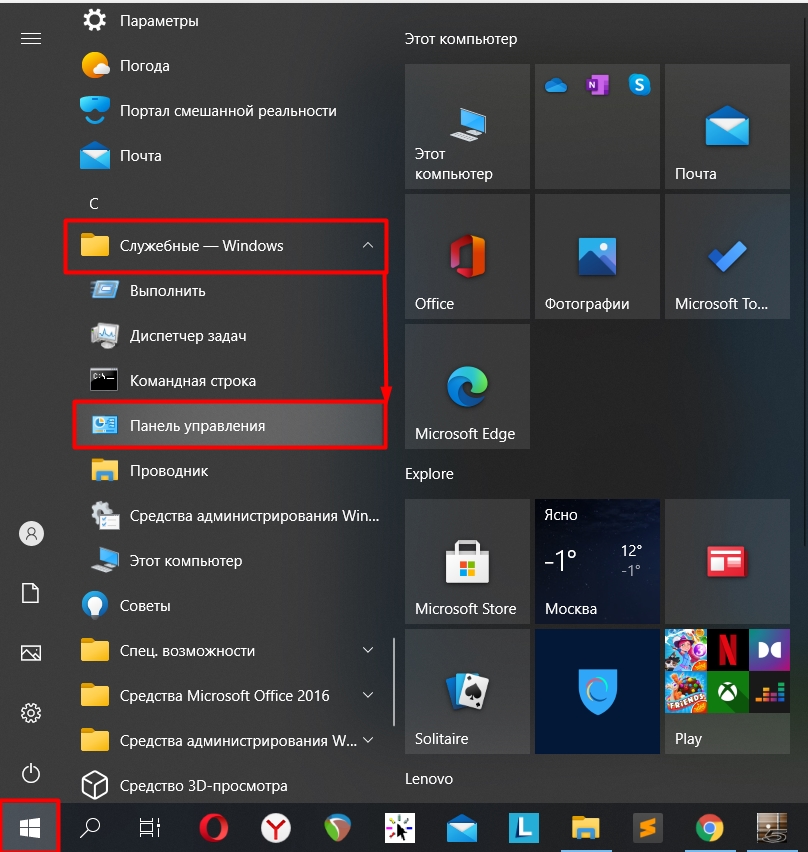
Task: Open the Этот компьютер tile
Action: click(x=467, y=127)
